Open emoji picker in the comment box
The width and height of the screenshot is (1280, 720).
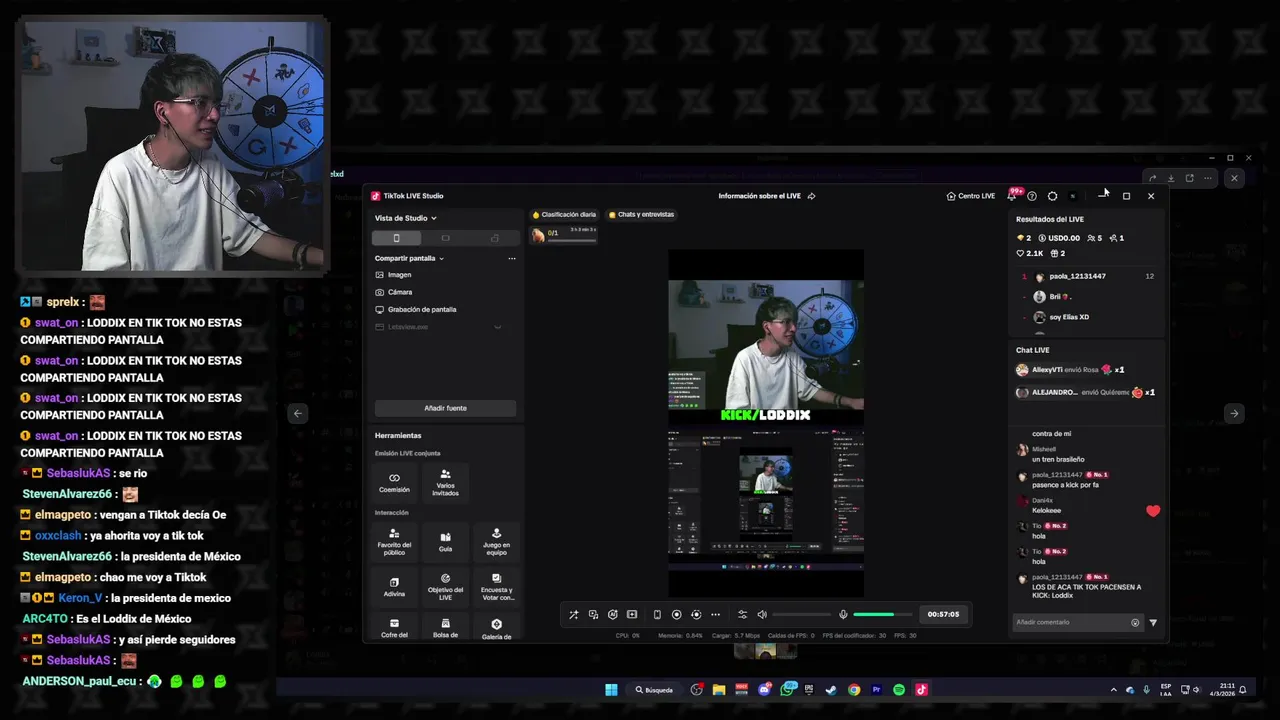[1135, 622]
